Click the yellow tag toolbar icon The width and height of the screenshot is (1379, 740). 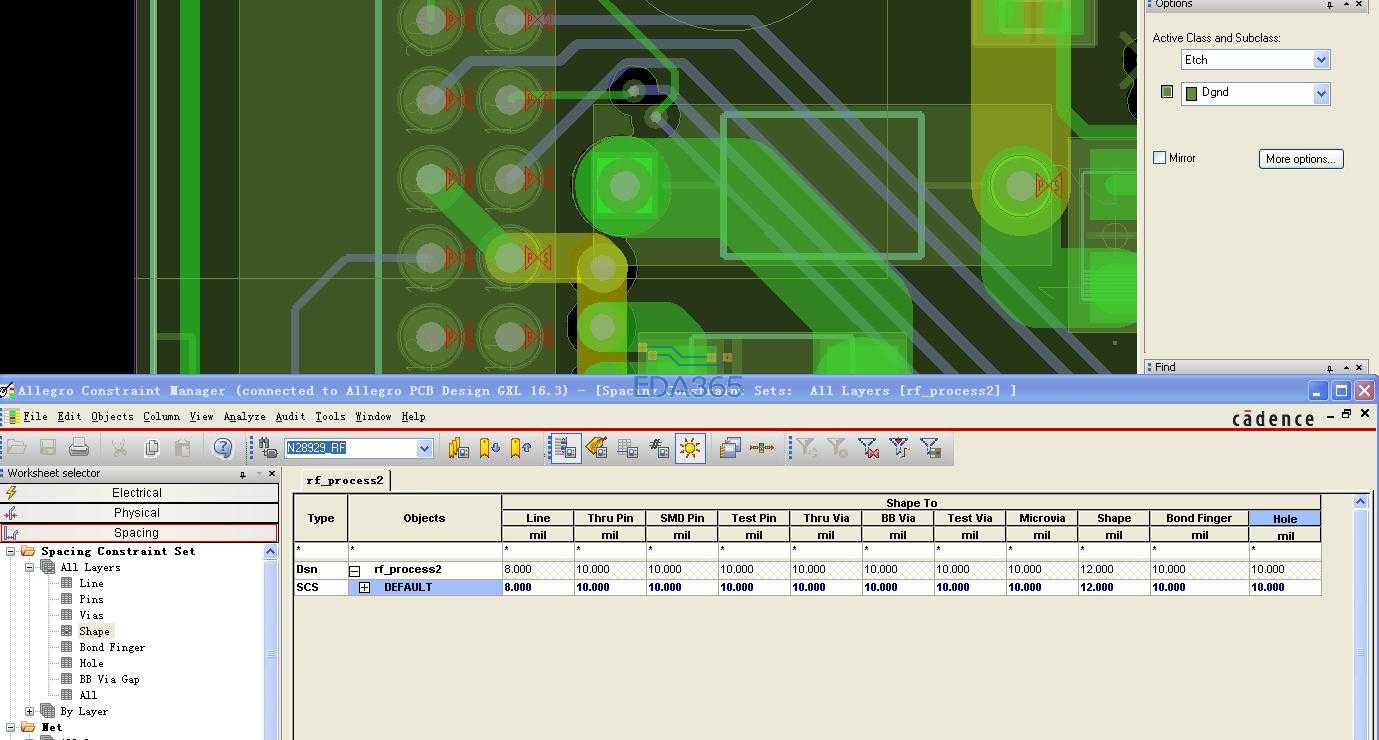597,448
